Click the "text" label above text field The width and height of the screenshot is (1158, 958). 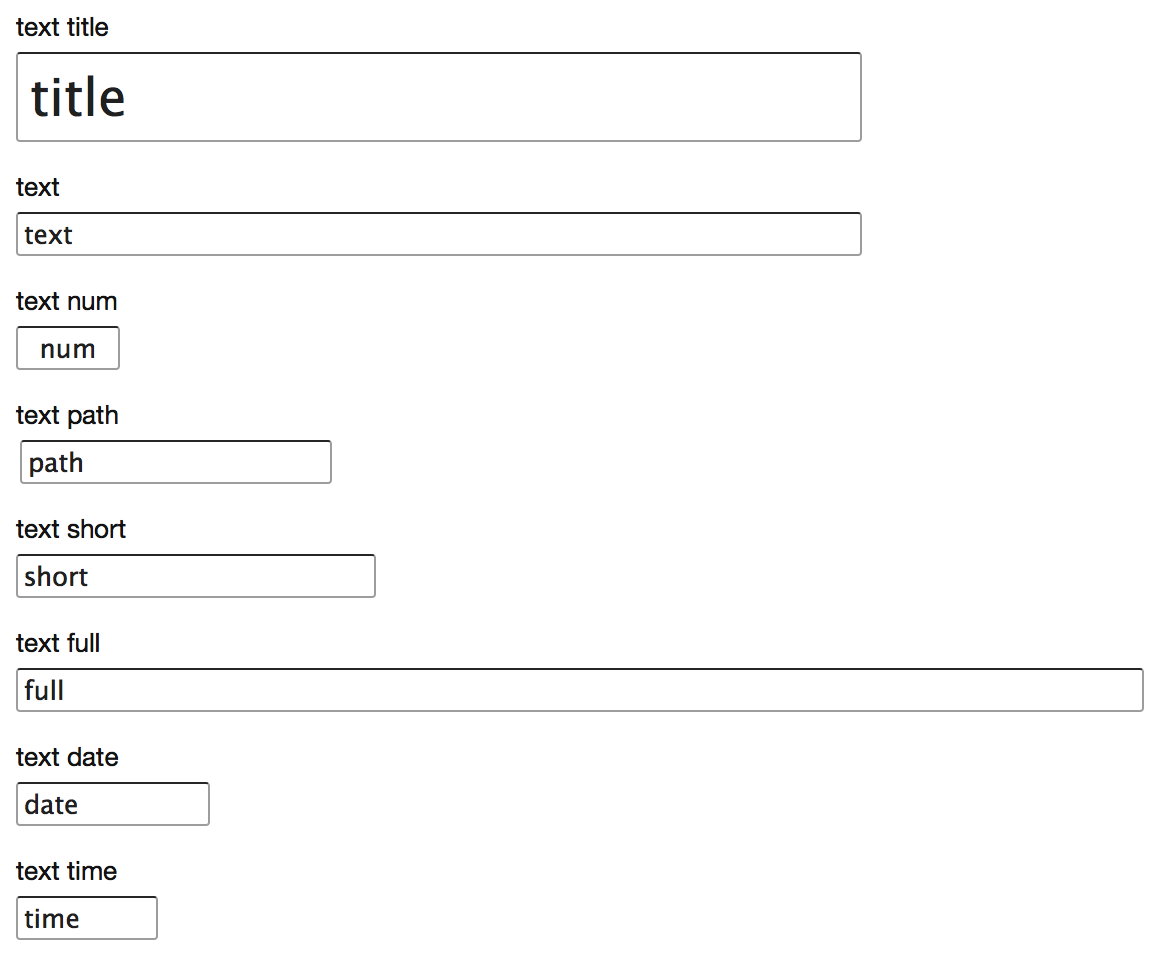tap(38, 187)
